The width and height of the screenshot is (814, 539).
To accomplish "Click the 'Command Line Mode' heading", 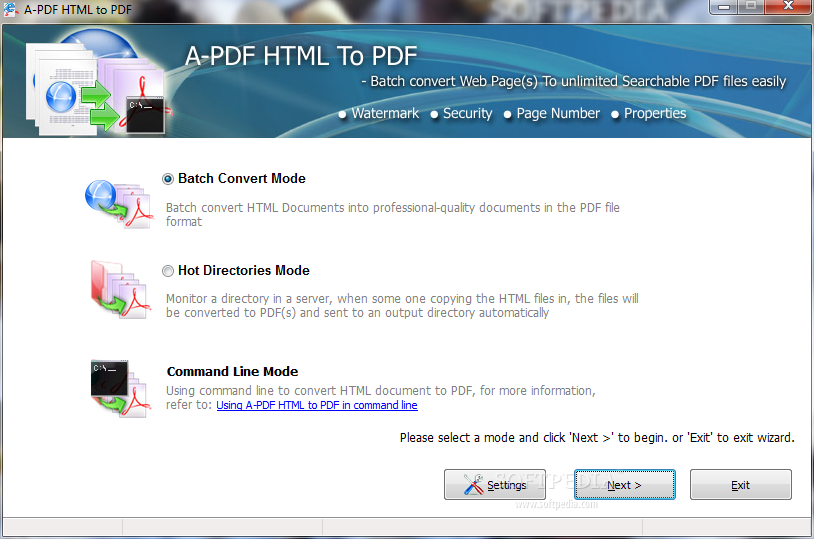I will pyautogui.click(x=233, y=372).
